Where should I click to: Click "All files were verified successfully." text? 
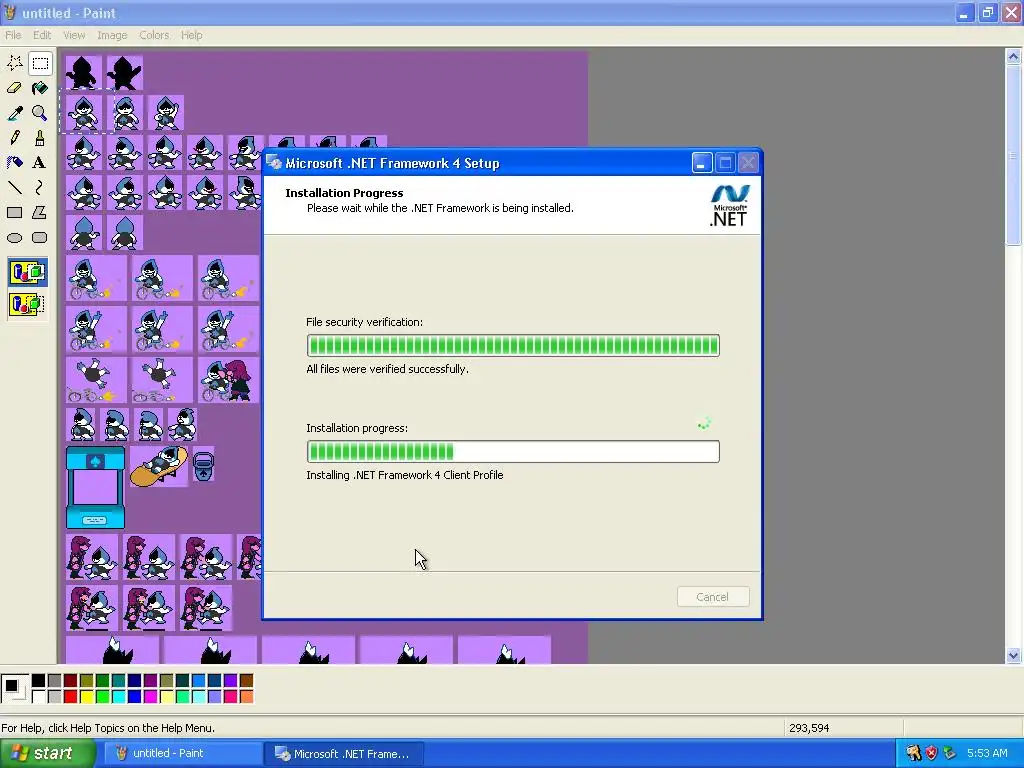387,369
